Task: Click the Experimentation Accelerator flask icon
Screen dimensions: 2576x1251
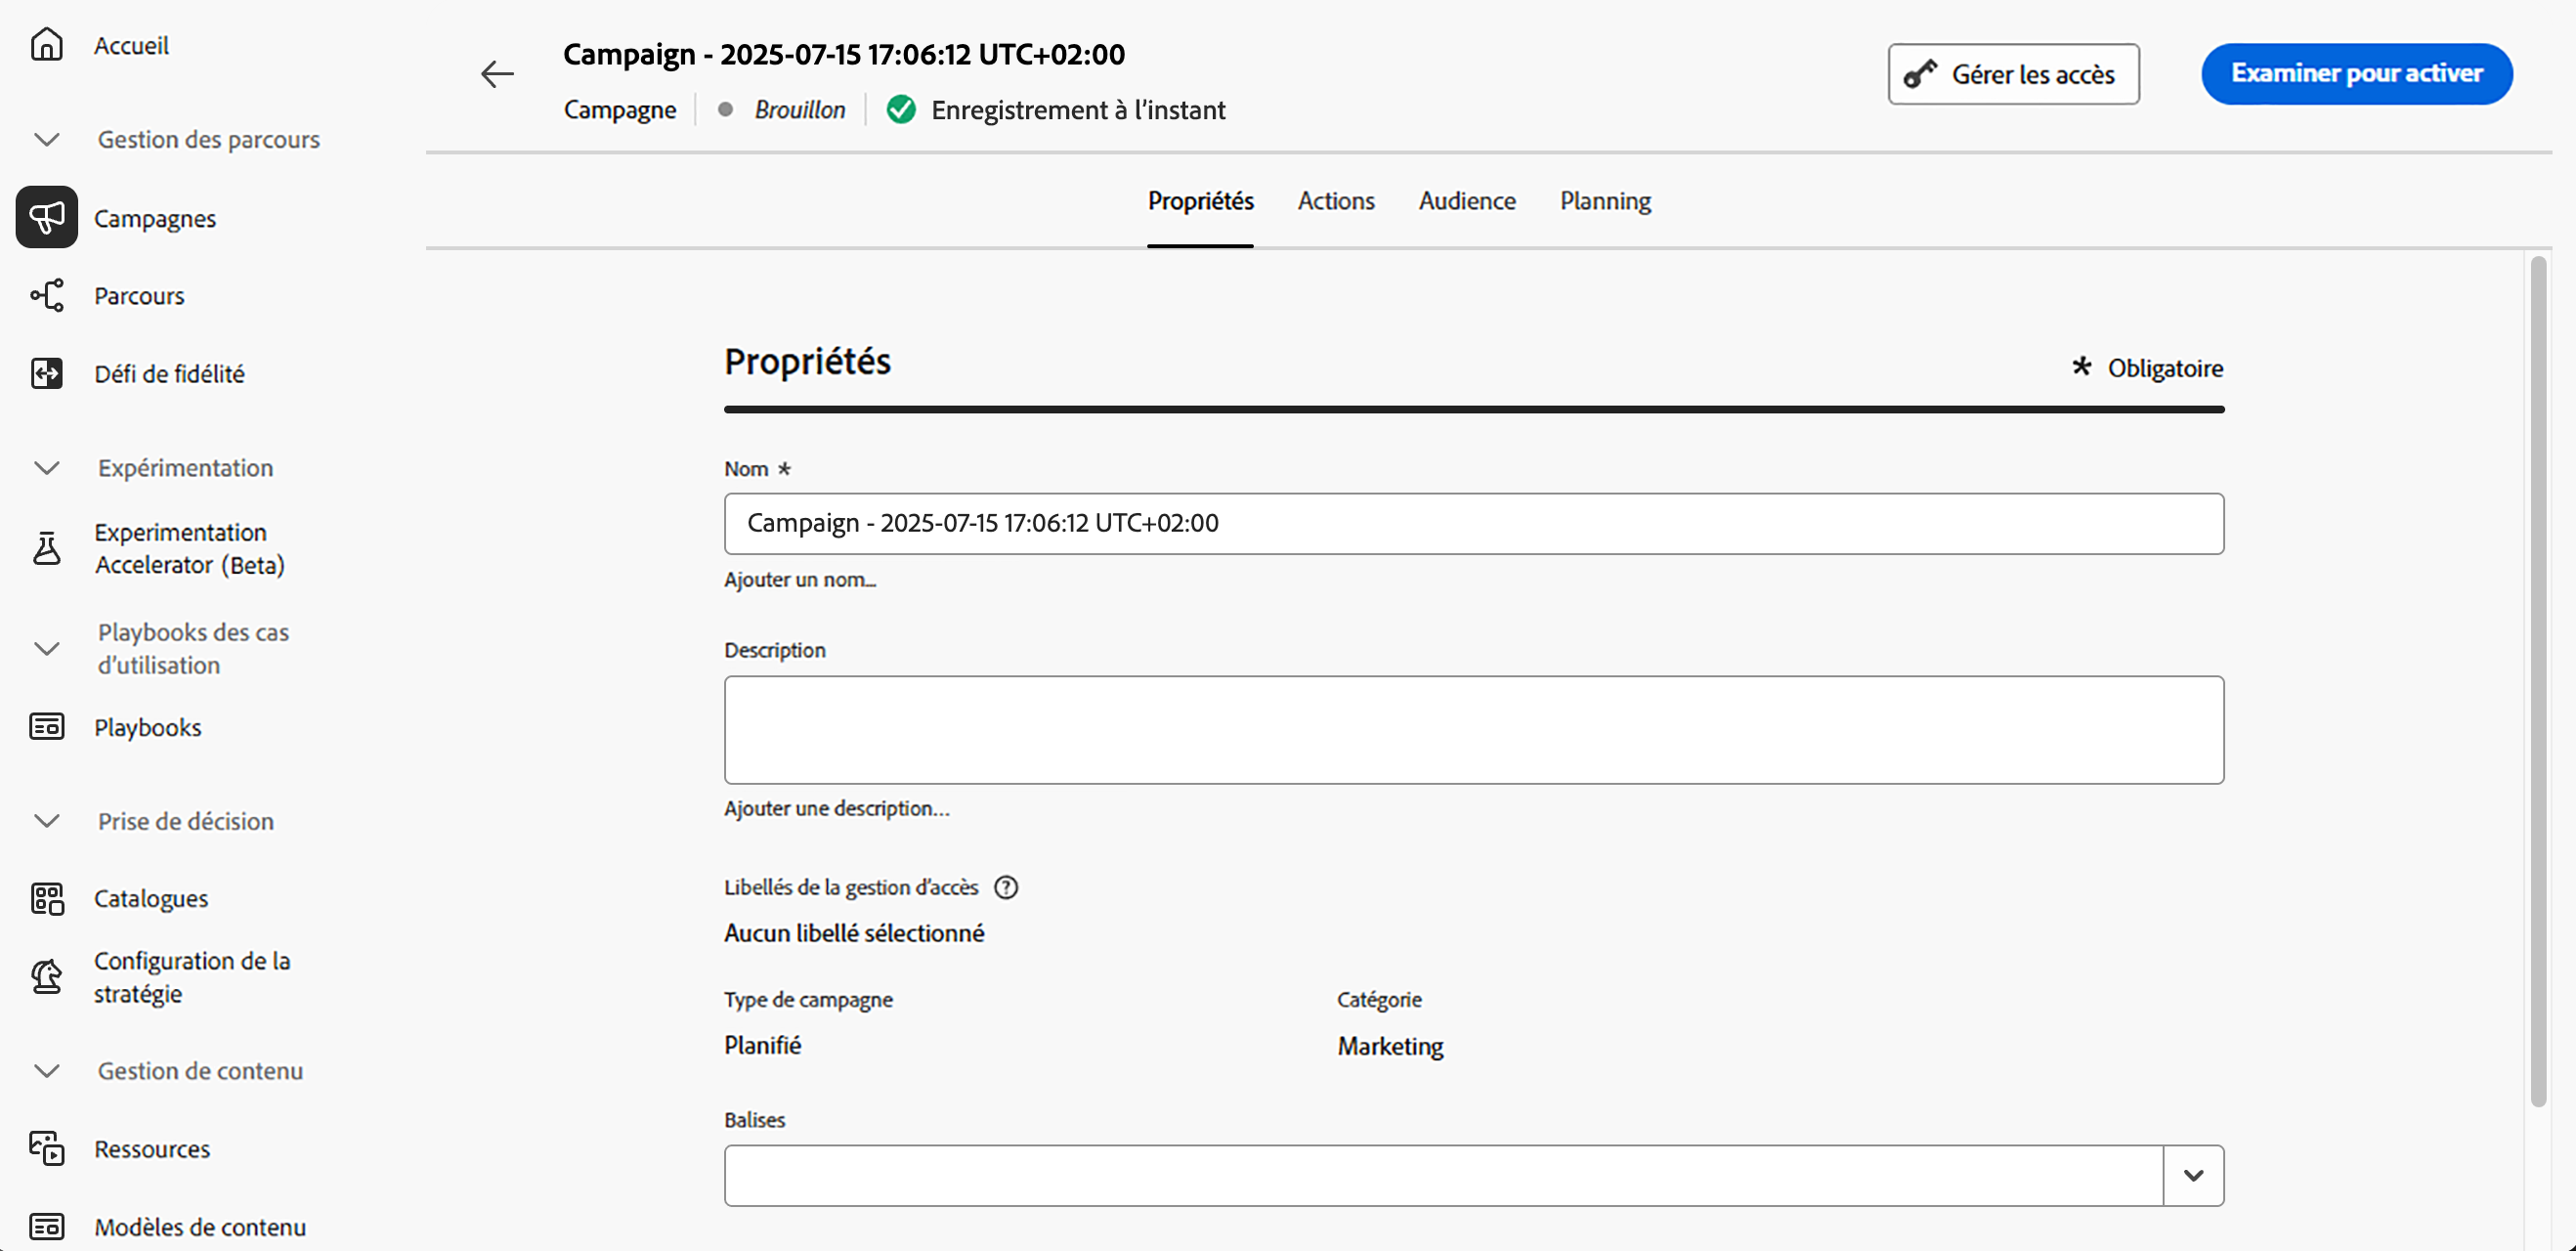Action: 46,548
